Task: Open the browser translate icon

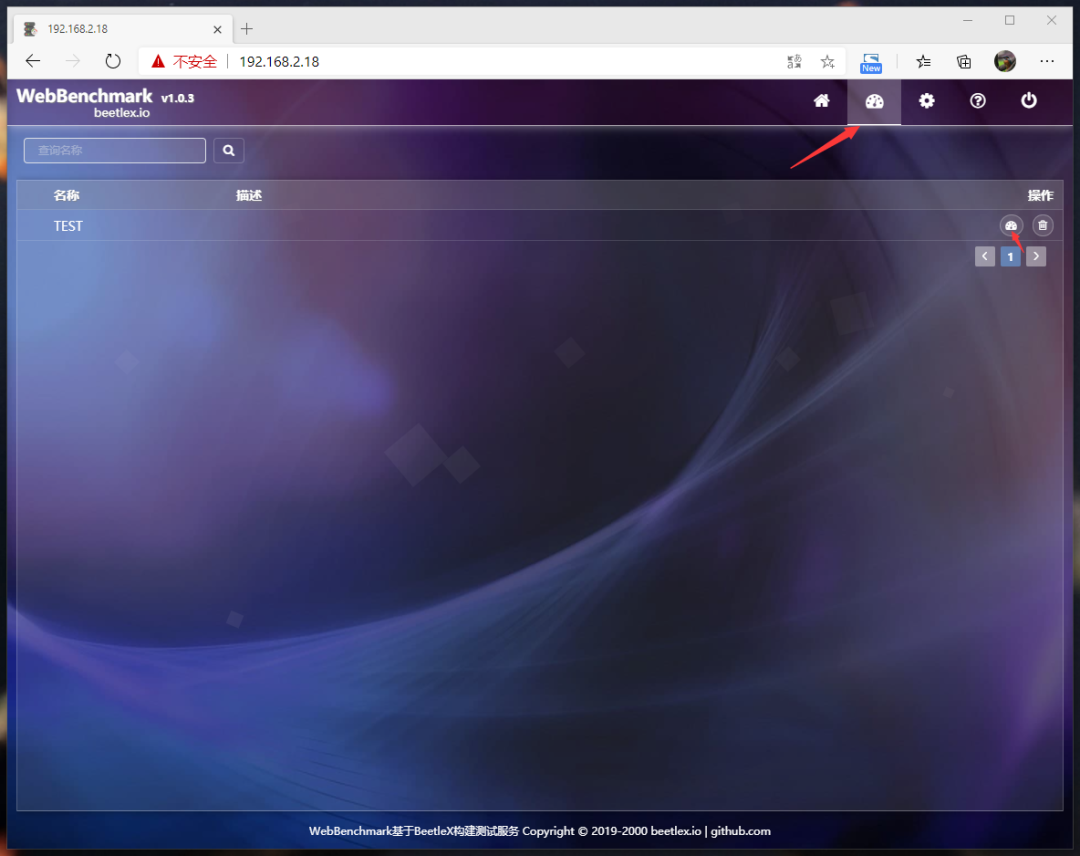Action: (x=794, y=62)
